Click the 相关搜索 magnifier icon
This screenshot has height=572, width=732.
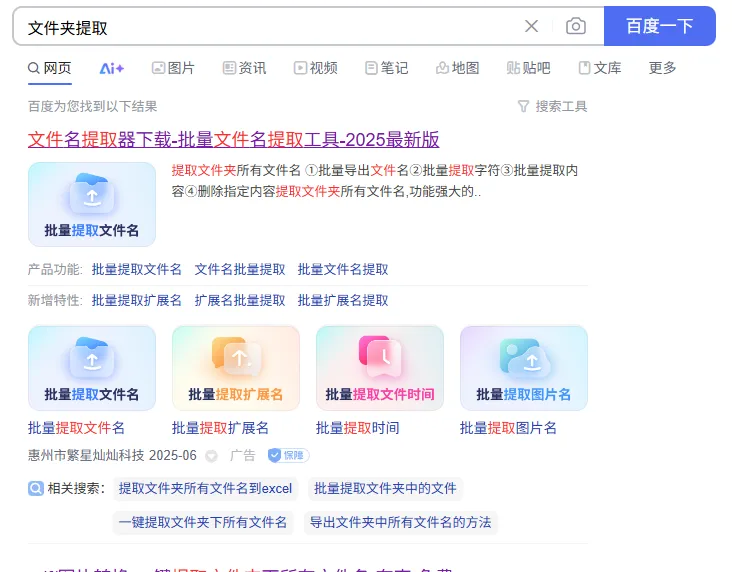(35, 488)
